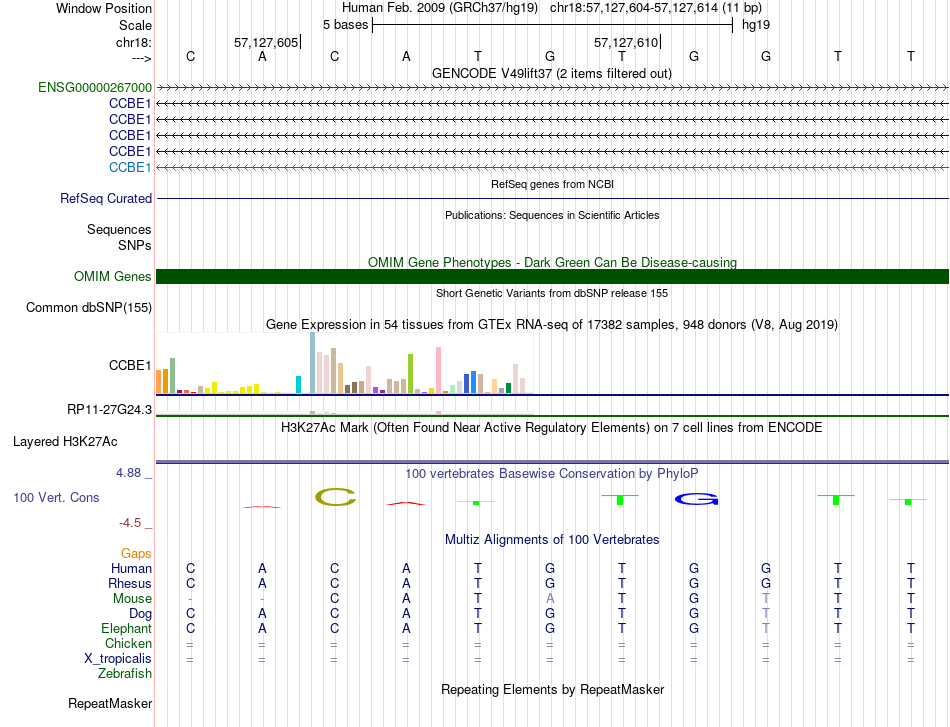Click the ENSG00000267000 gene label
Screen dimensions: 950x727
point(95,87)
